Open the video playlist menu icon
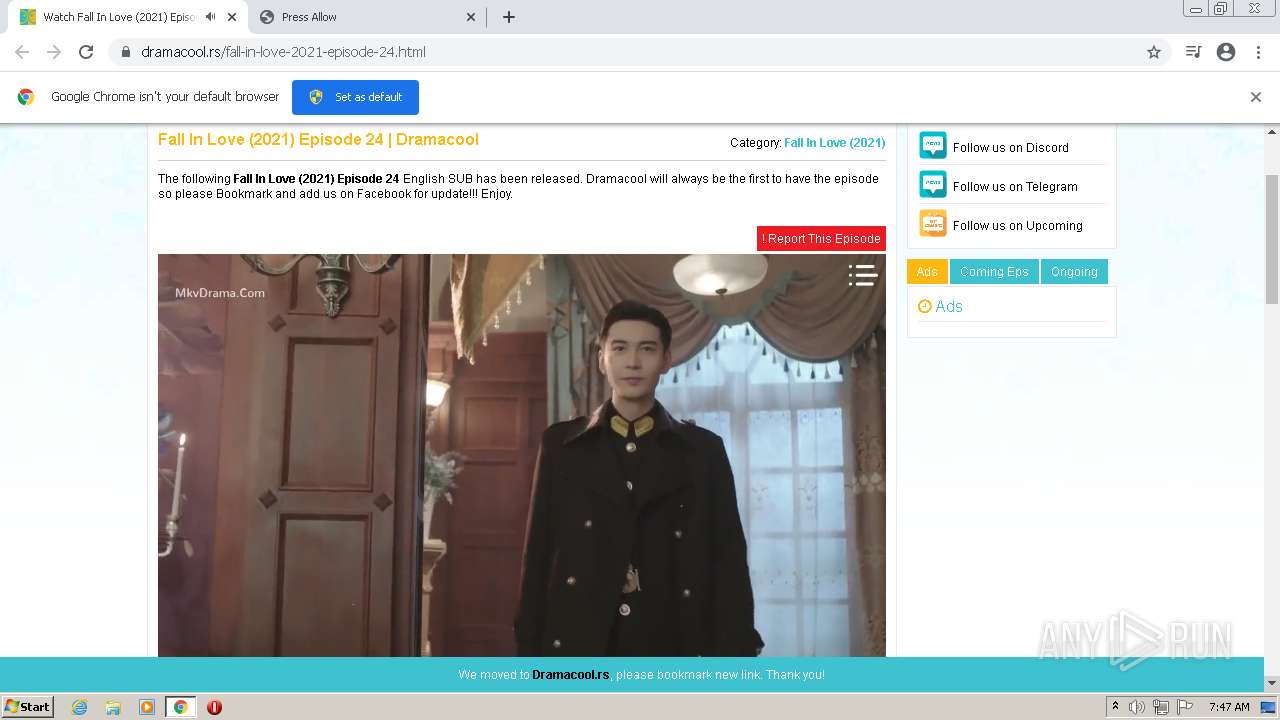This screenshot has height=720, width=1280. [x=863, y=275]
